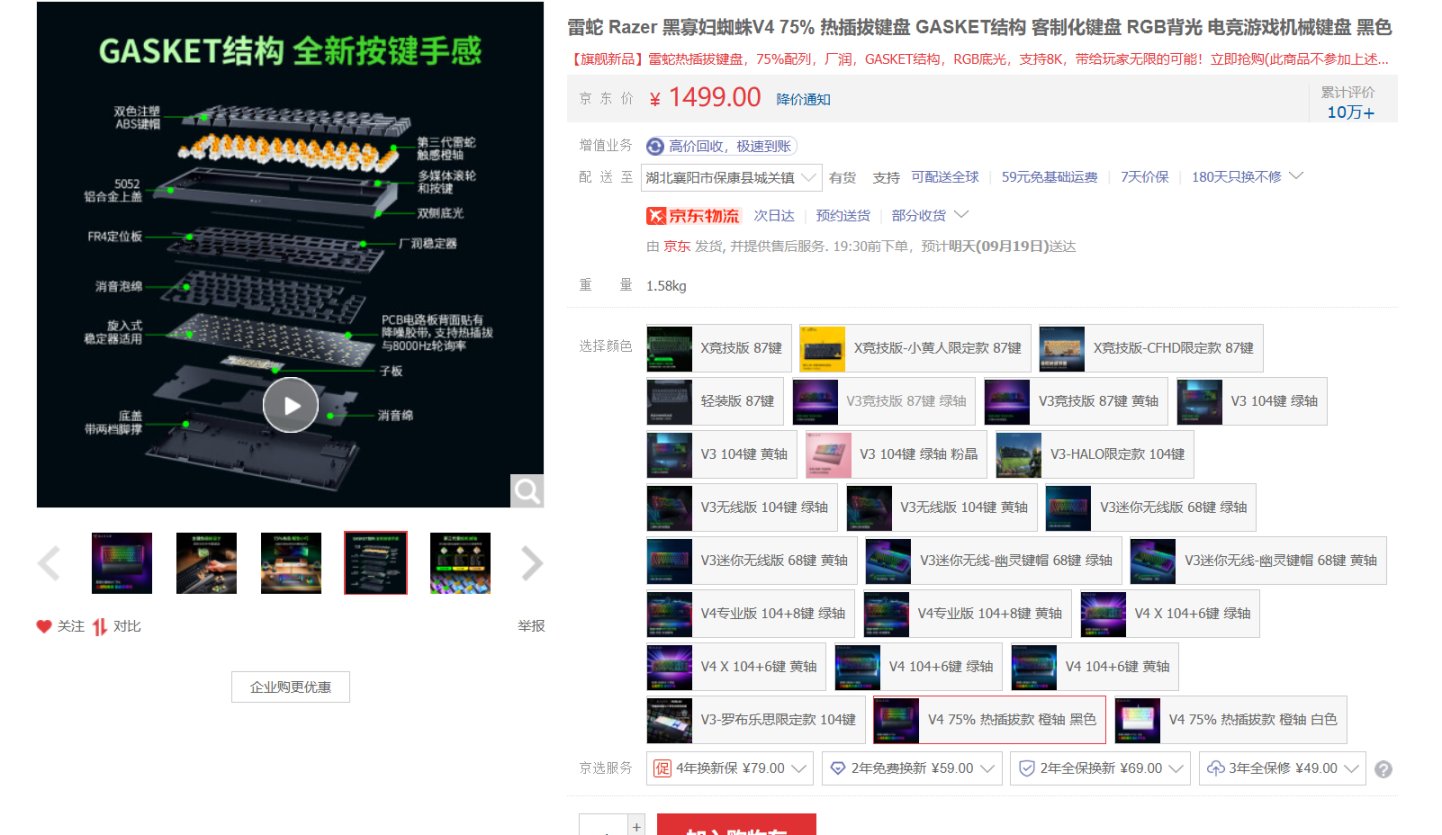The height and width of the screenshot is (835, 1442).
Task: Click the 高价回收 recycle icon
Action: [655, 147]
